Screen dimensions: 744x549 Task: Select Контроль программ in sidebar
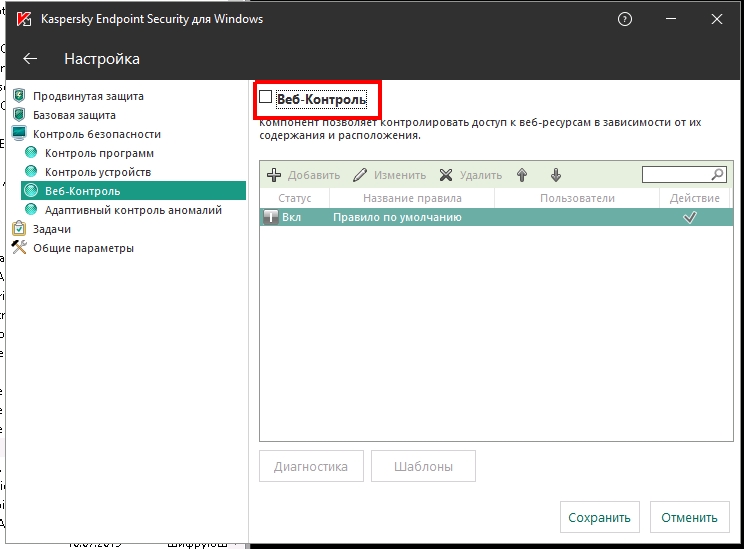[99, 153]
